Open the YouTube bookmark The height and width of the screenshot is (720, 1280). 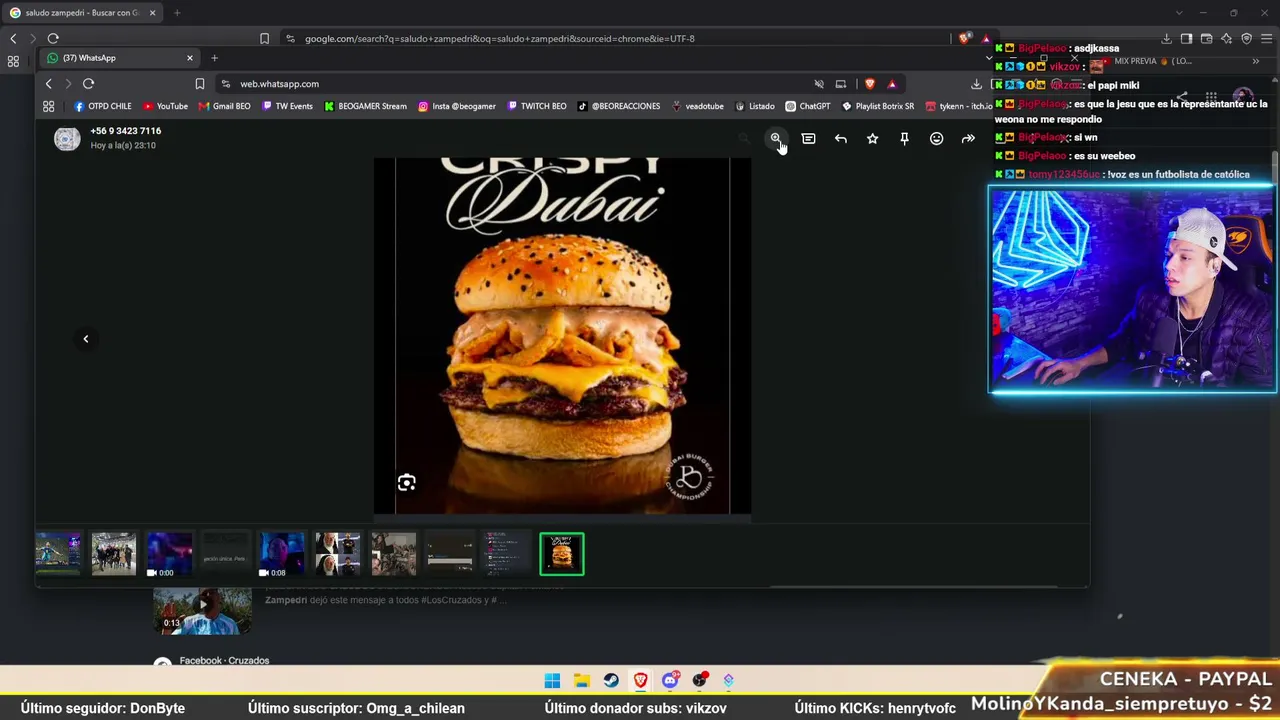165,106
